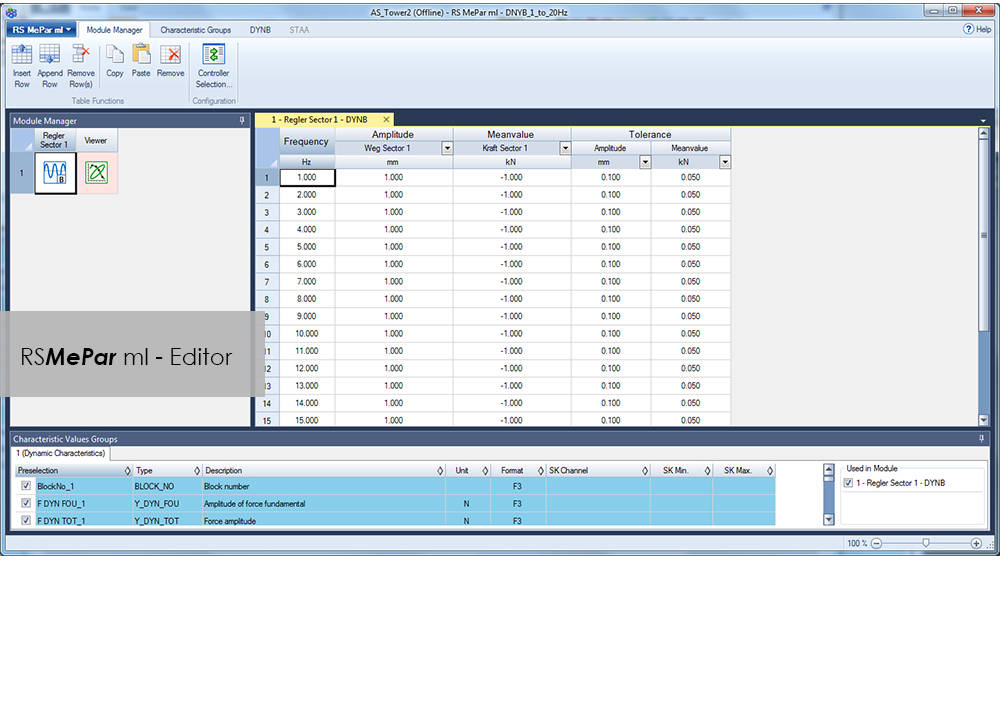Close the Regler Sector 1 - DYNB document tab
Screen dimensions: 1000x709
(x=387, y=119)
